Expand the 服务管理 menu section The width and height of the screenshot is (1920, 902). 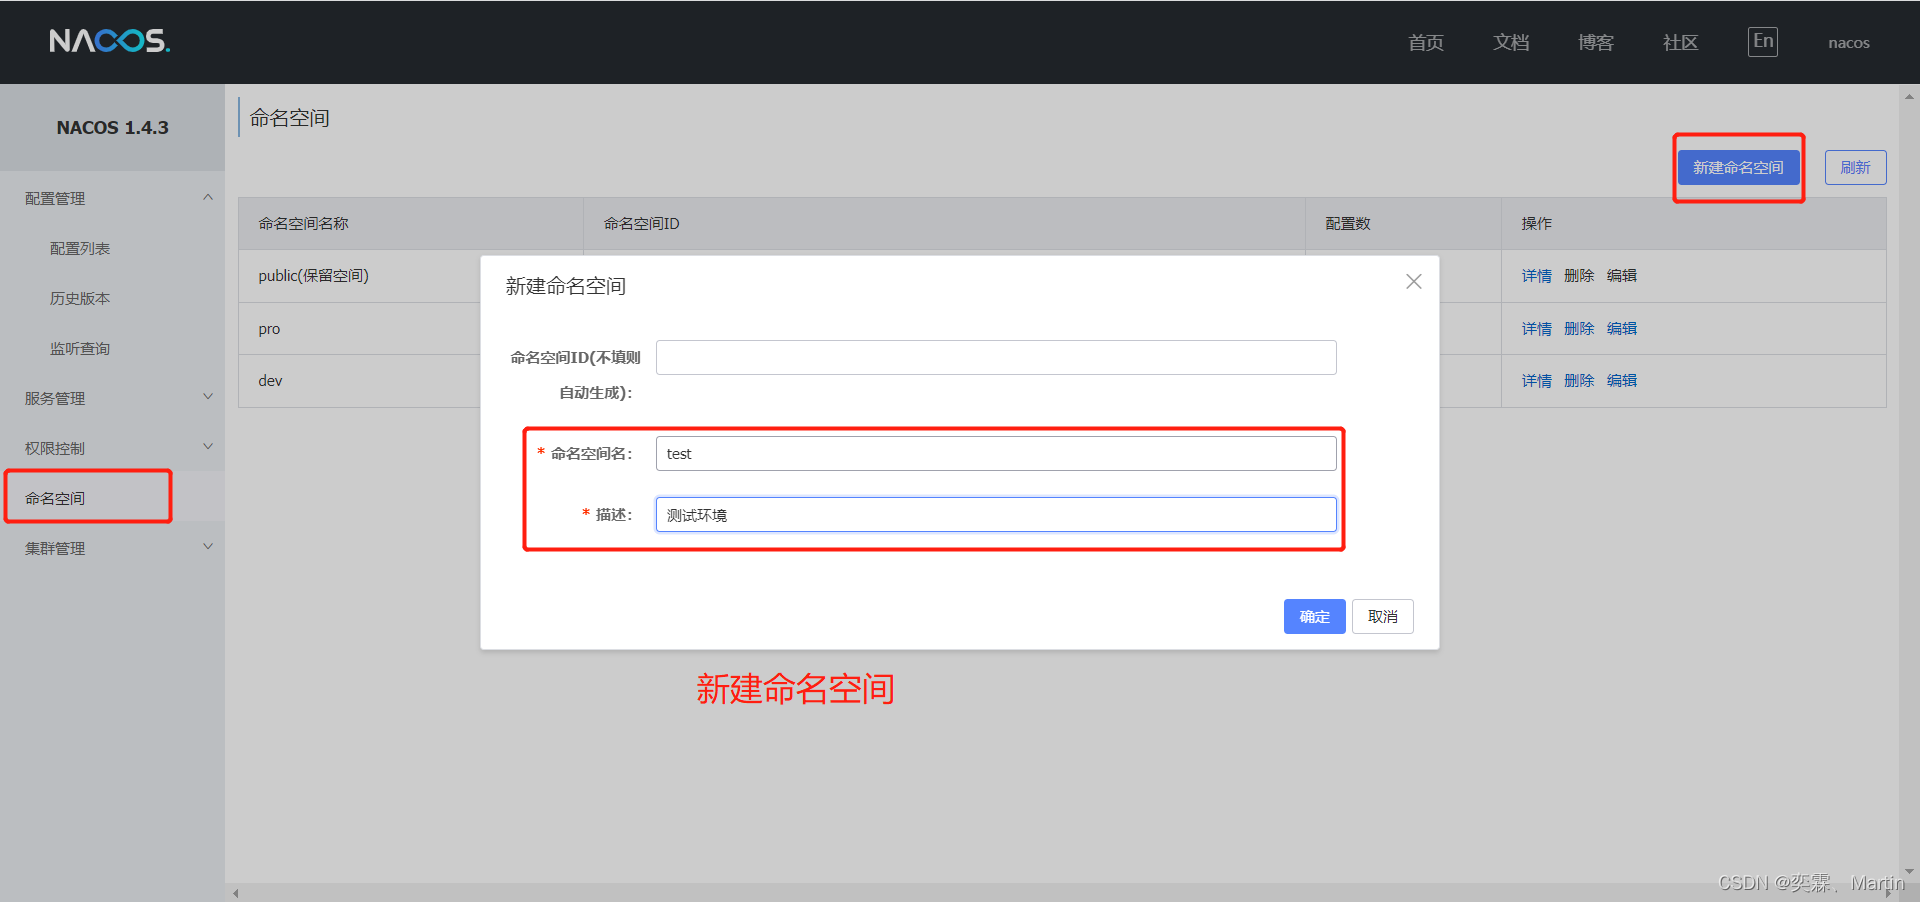tap(207, 398)
